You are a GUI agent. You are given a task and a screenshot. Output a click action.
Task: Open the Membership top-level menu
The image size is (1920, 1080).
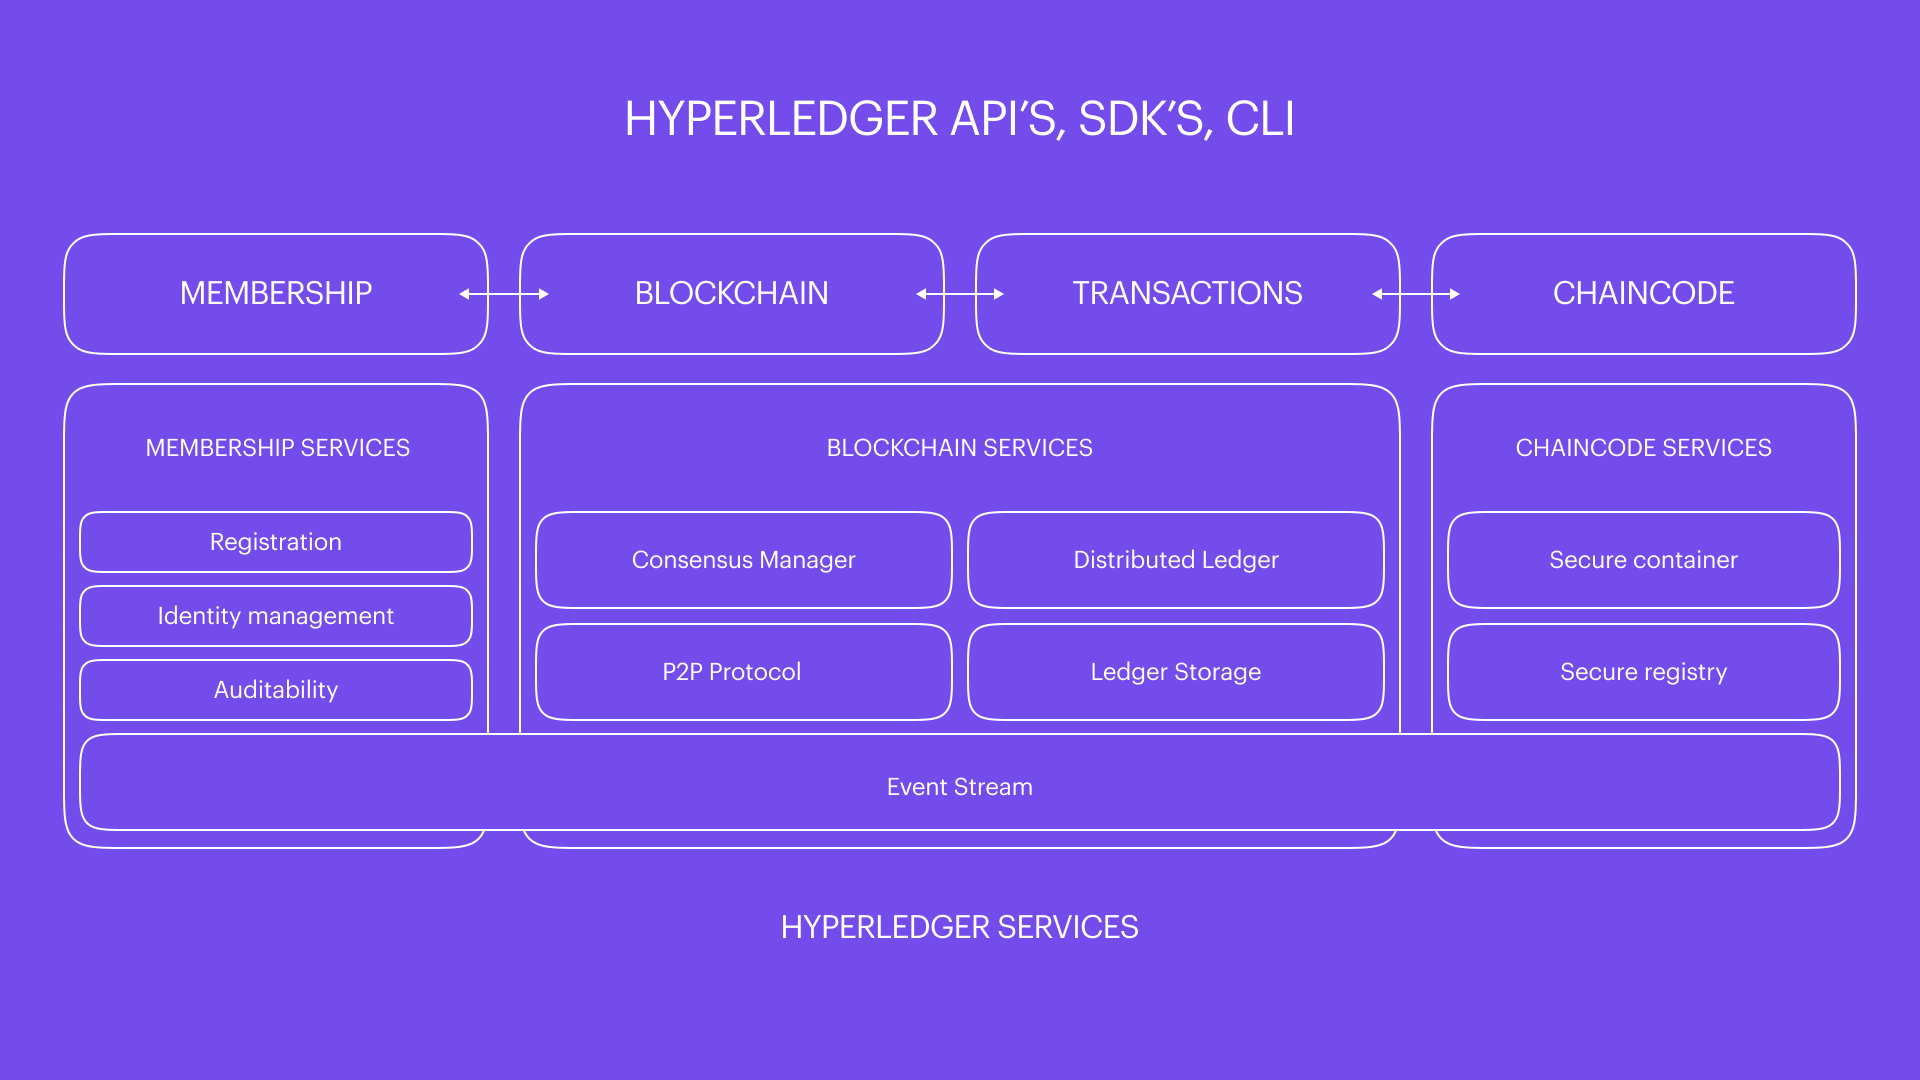[x=276, y=291]
